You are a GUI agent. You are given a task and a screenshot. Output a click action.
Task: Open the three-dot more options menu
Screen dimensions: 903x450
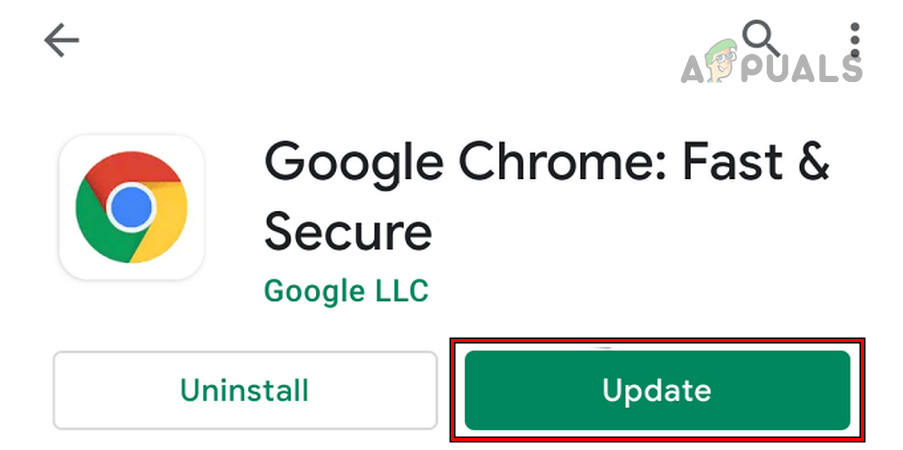855,40
